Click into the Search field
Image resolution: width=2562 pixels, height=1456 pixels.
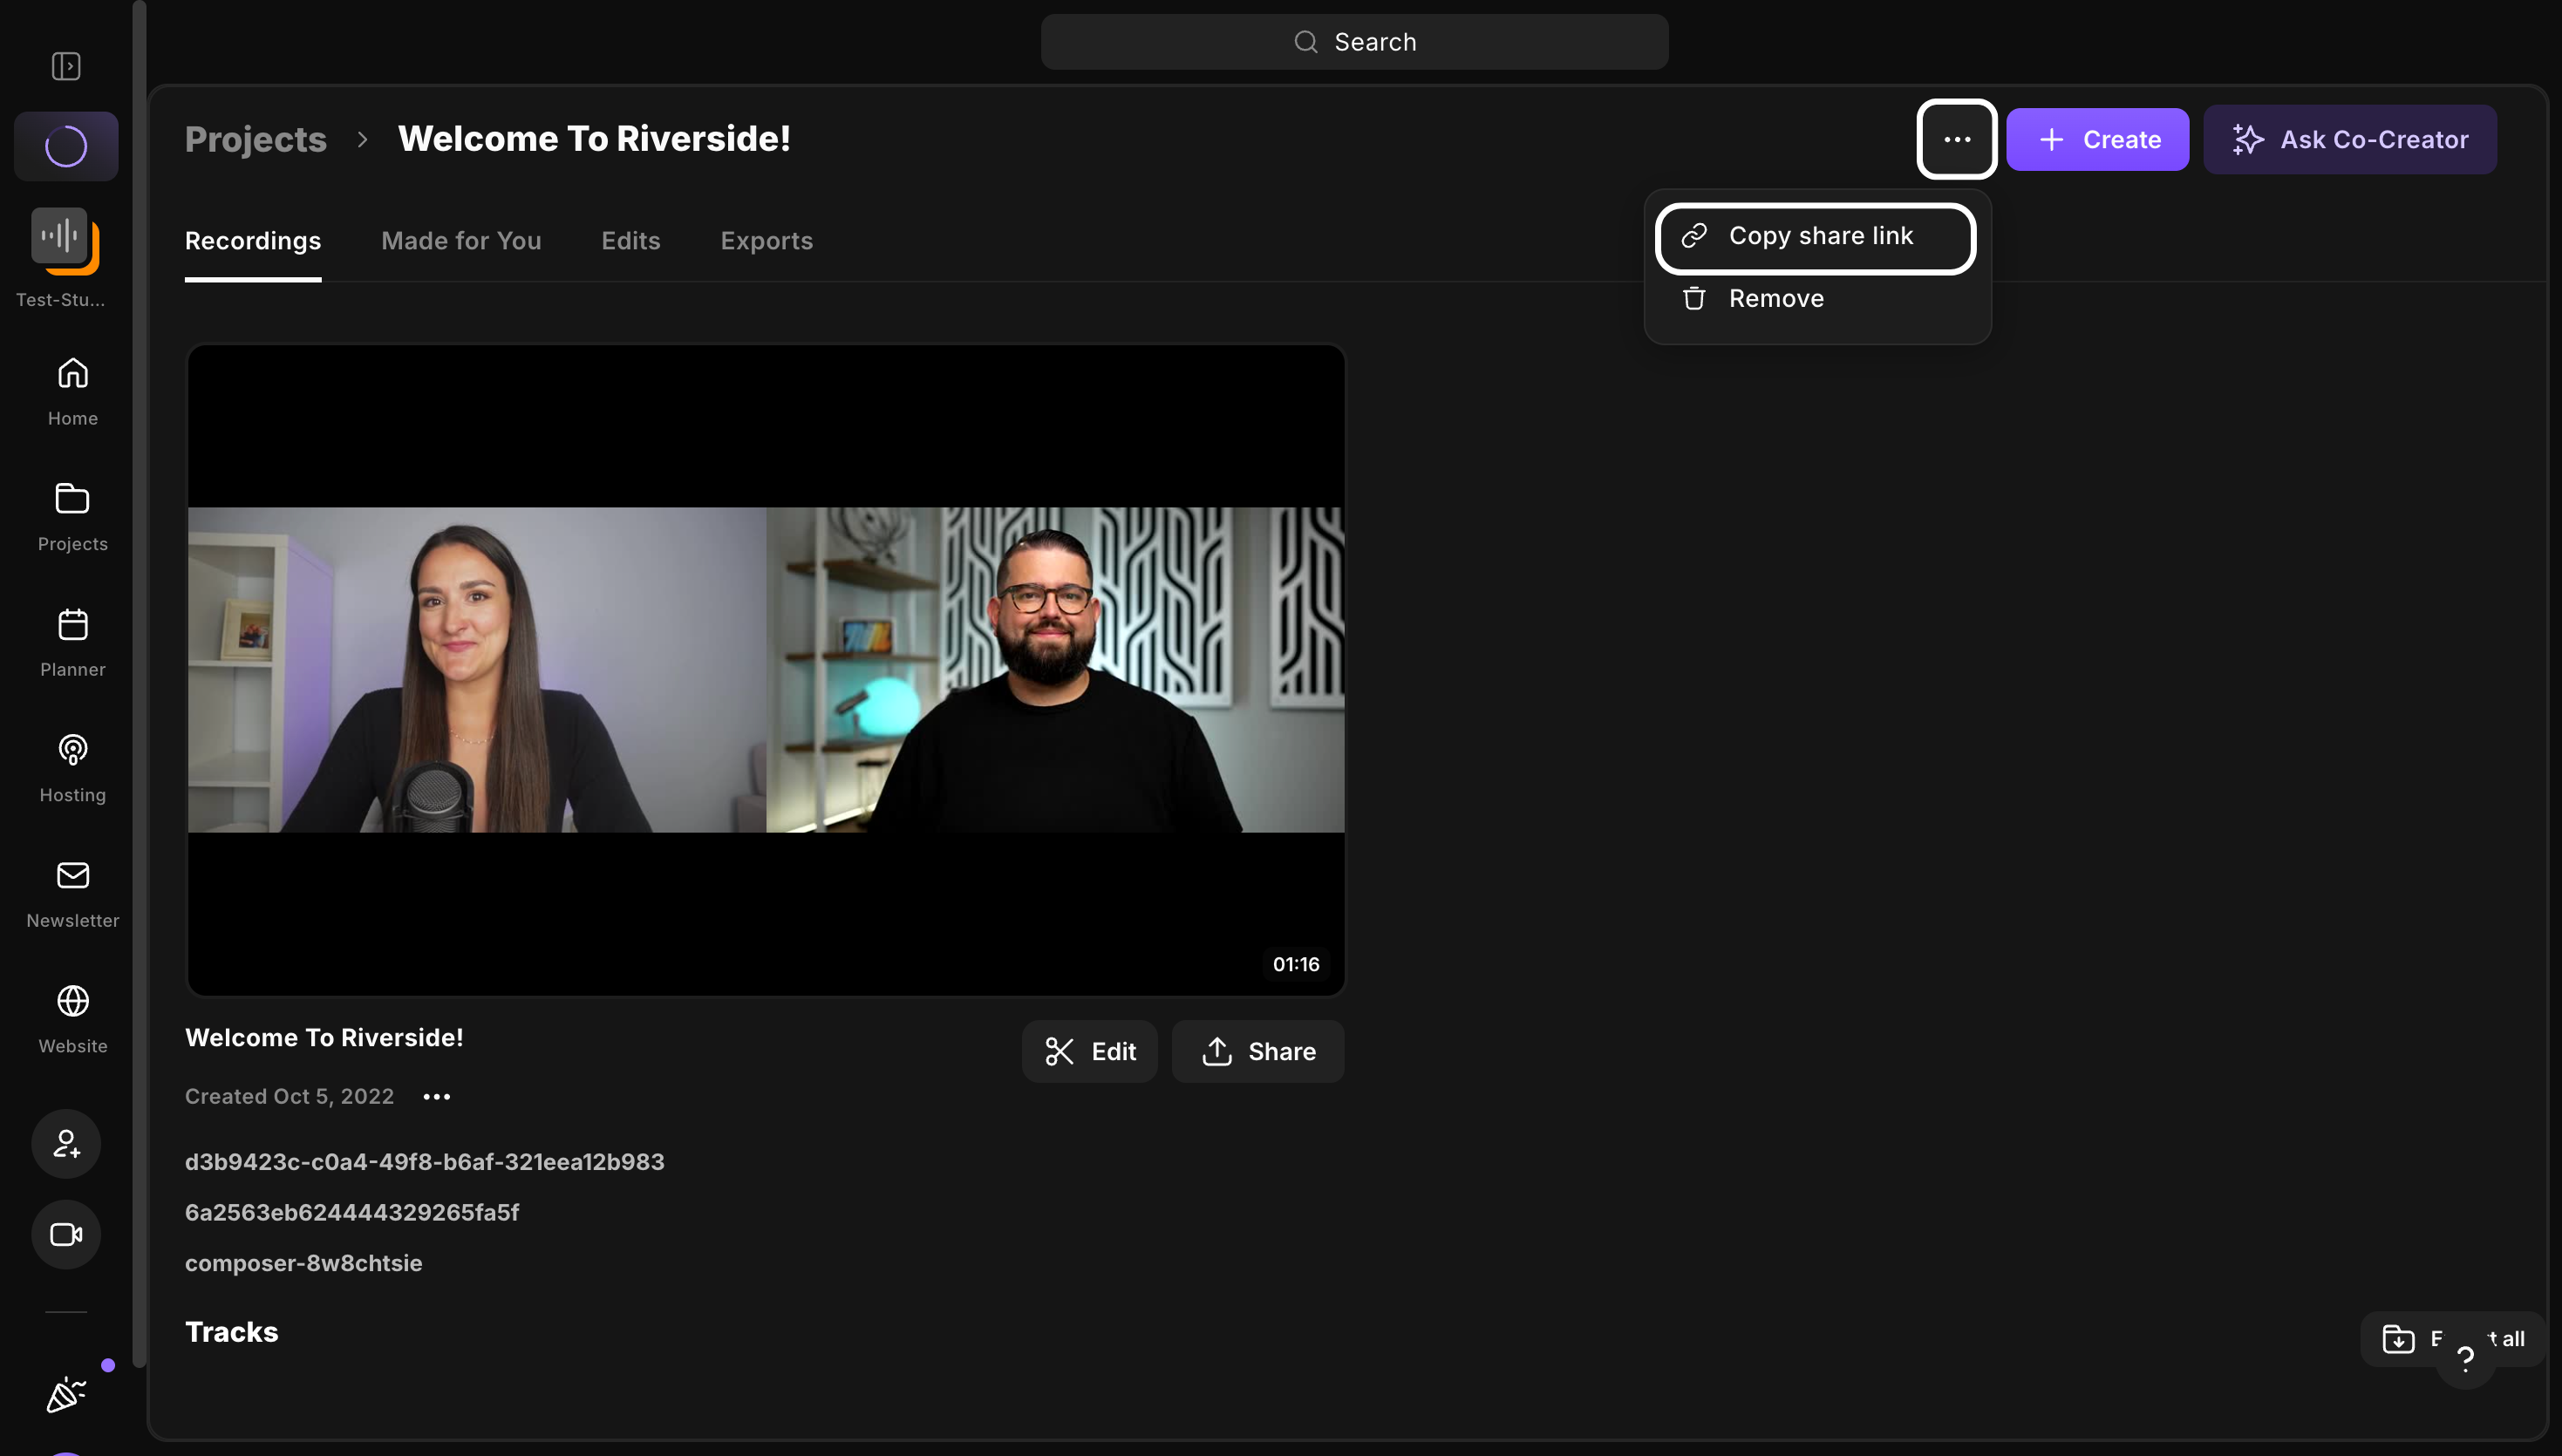pyautogui.click(x=1354, y=42)
